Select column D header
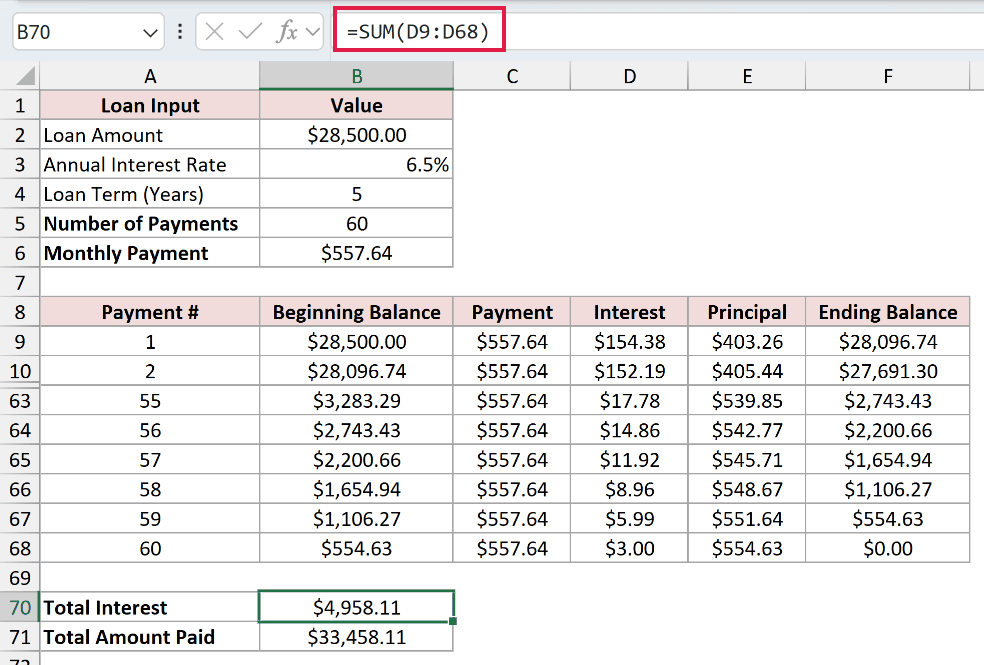This screenshot has height=665, width=984. pyautogui.click(x=629, y=76)
